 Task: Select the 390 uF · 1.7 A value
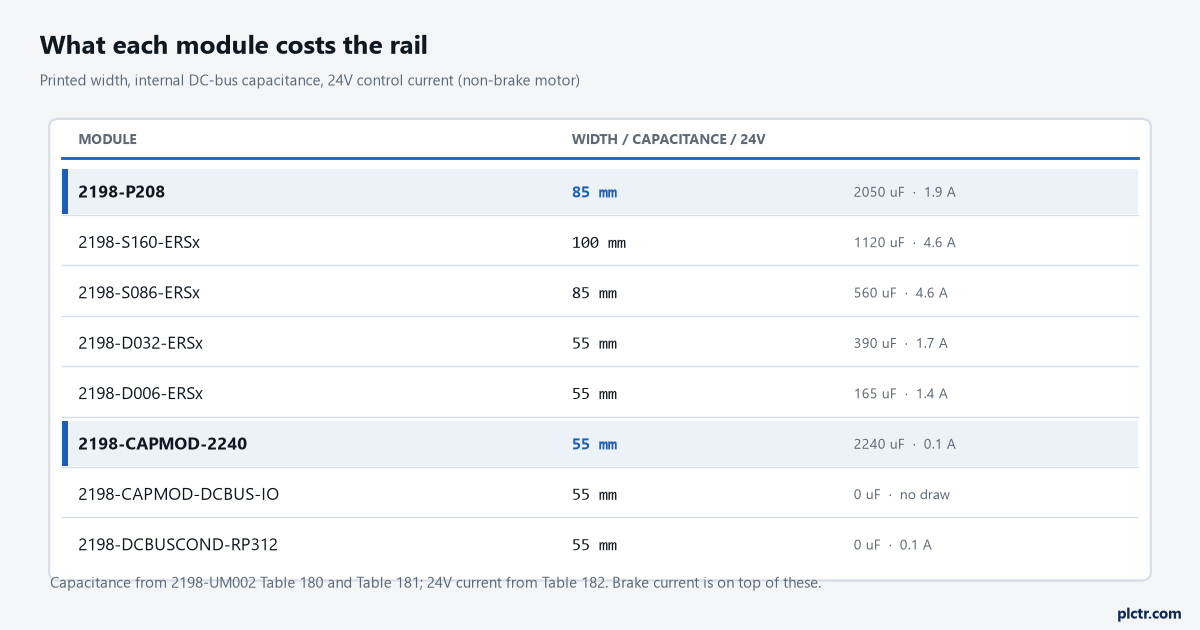point(901,343)
